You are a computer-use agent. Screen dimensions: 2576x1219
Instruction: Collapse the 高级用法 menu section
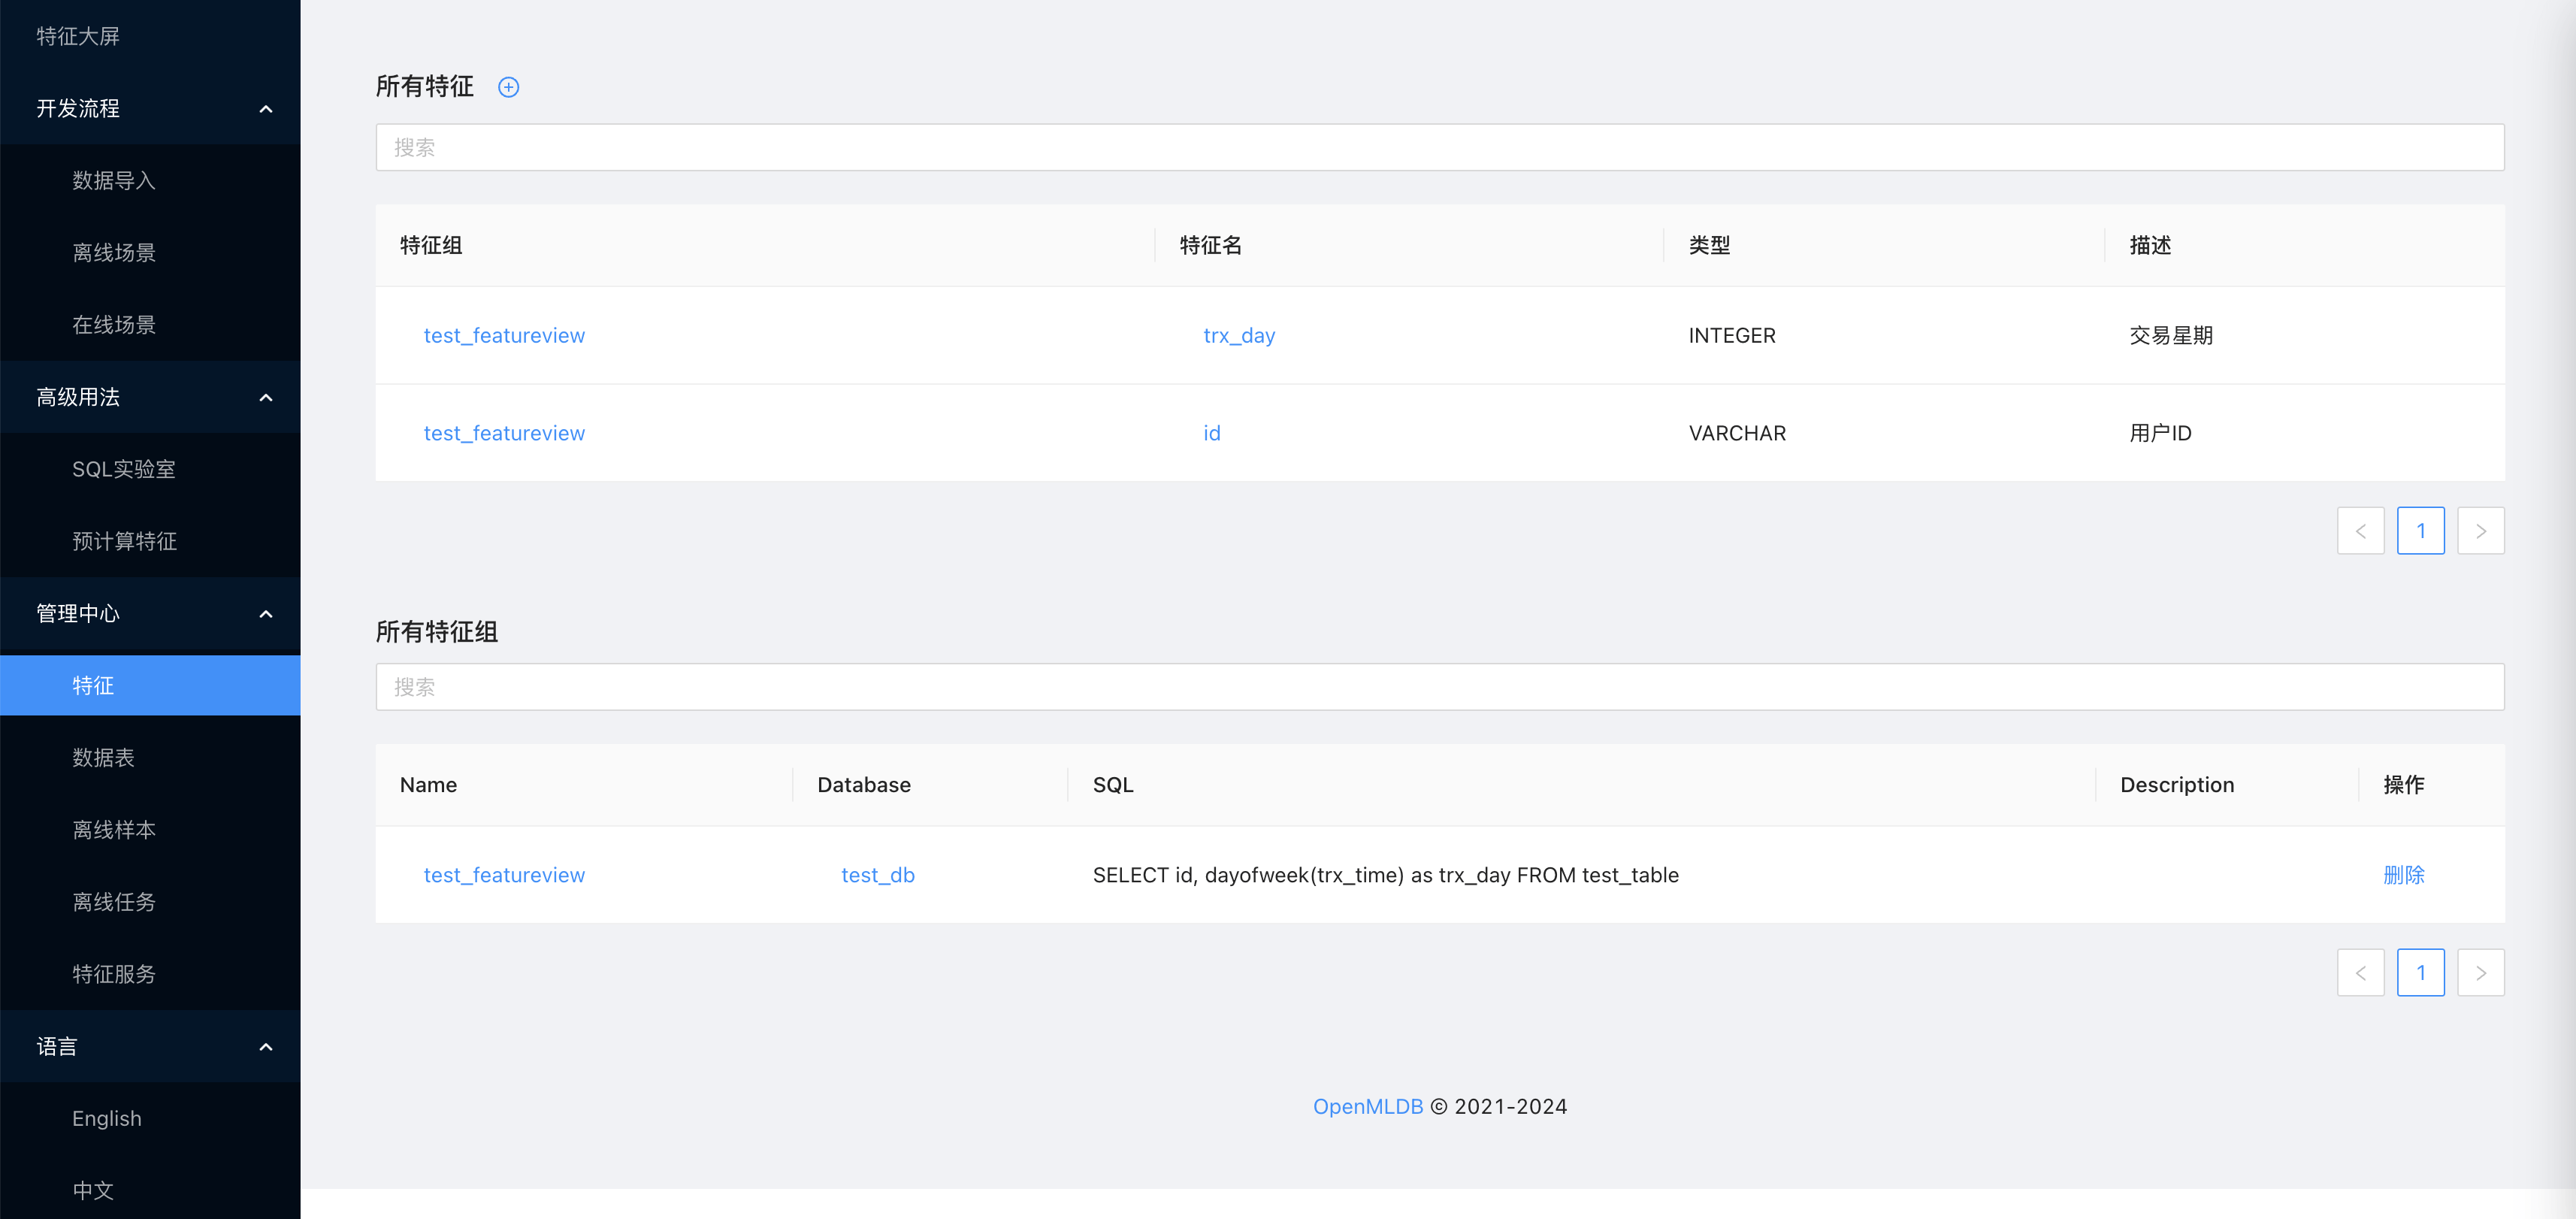pyautogui.click(x=265, y=397)
